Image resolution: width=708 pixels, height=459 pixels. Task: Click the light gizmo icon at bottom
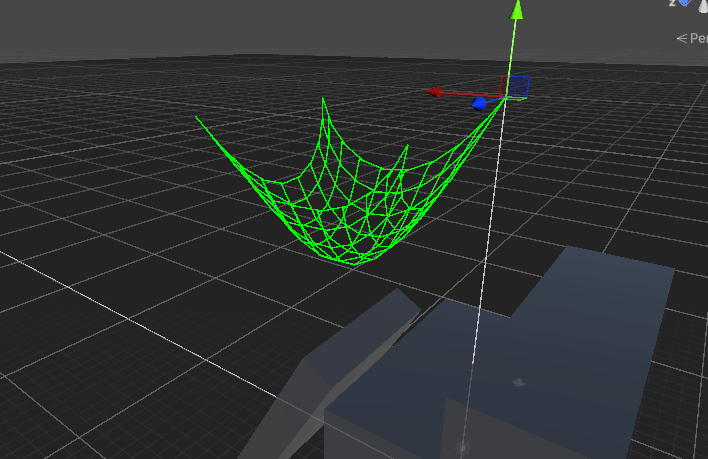(x=462, y=447)
